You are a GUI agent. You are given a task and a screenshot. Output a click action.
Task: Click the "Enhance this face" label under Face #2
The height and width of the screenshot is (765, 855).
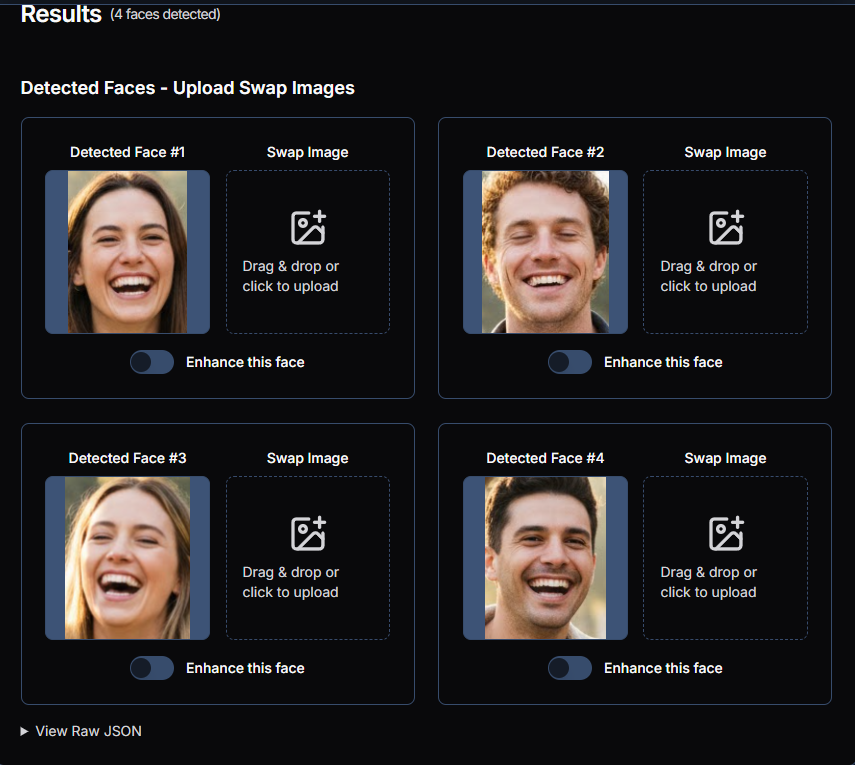(663, 362)
